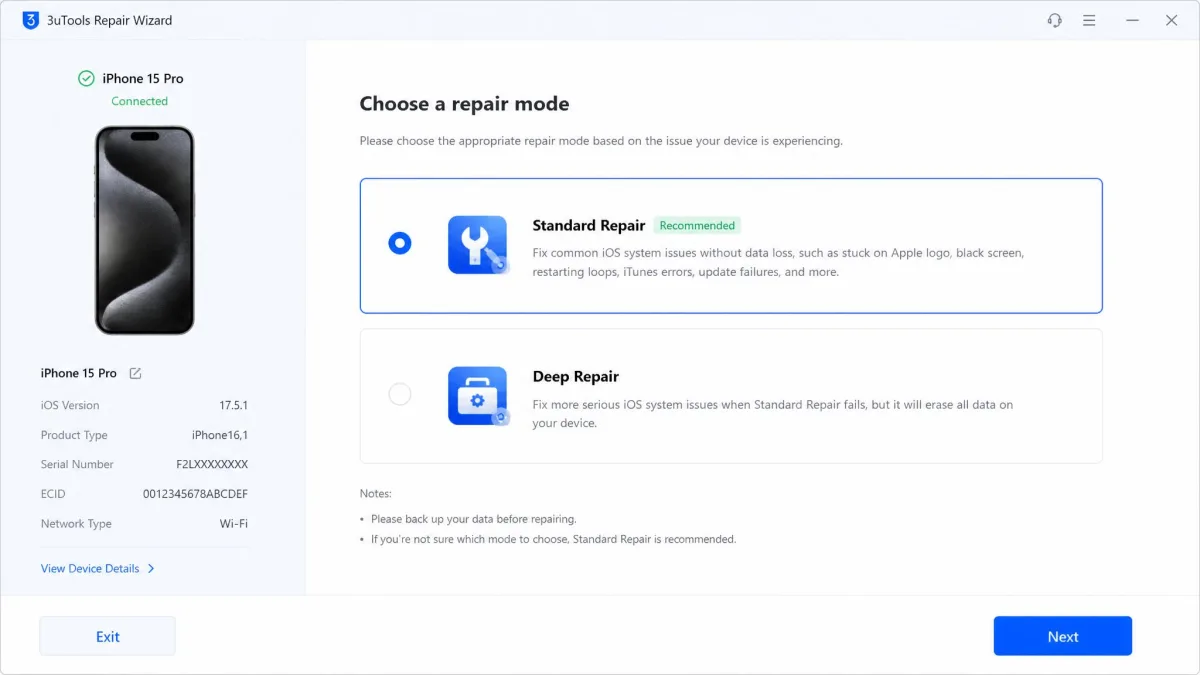This screenshot has width=1200, height=675.
Task: Click the blue Next button
Action: (1062, 636)
